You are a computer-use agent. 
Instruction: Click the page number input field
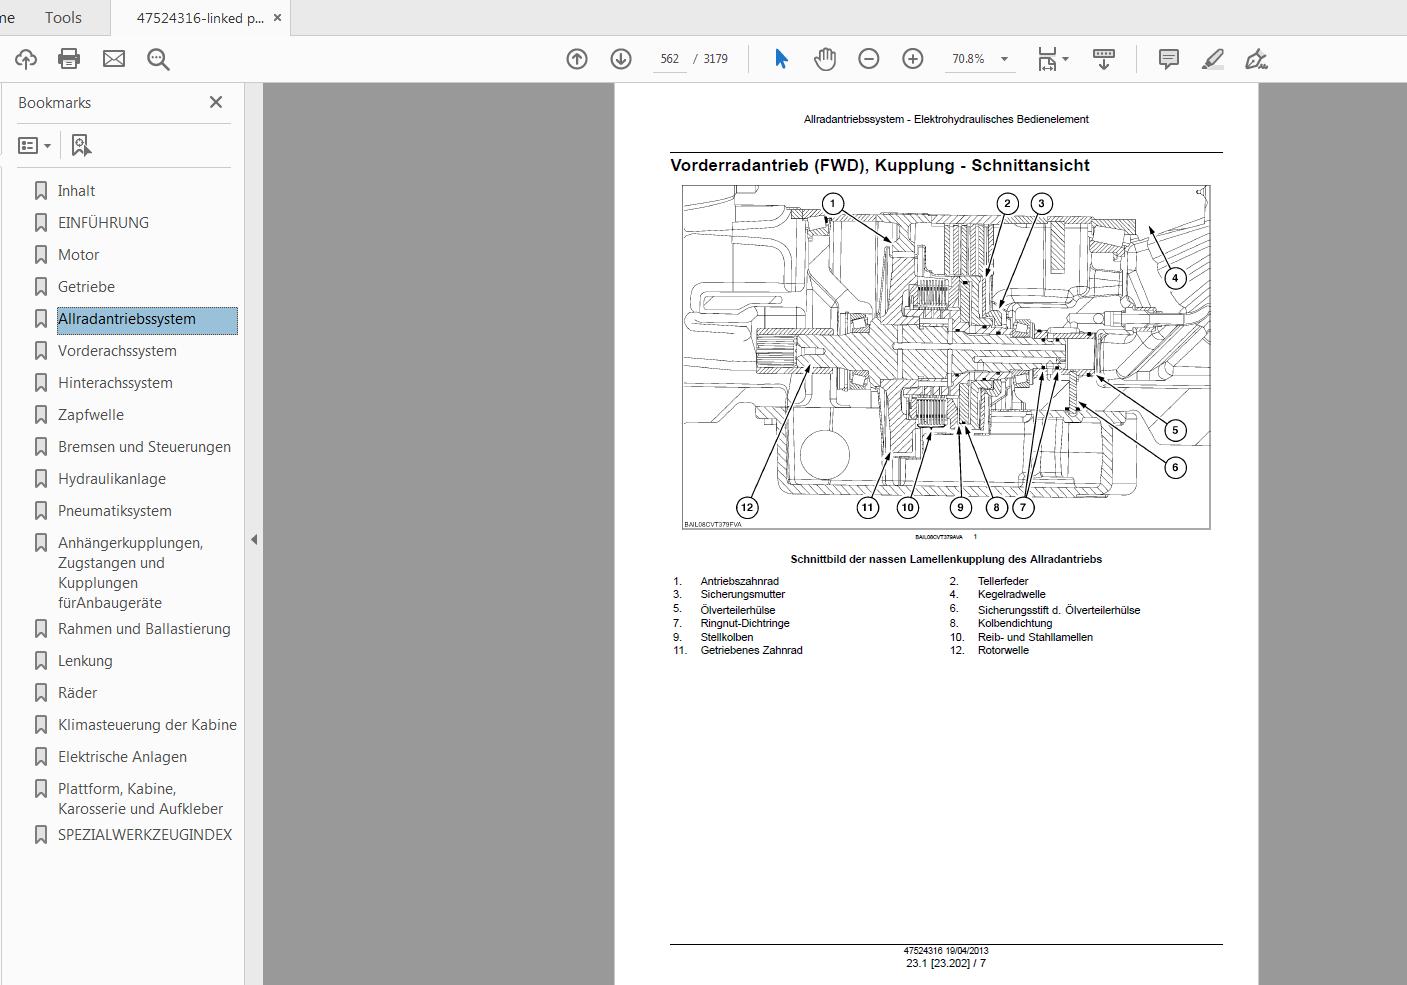coord(668,59)
